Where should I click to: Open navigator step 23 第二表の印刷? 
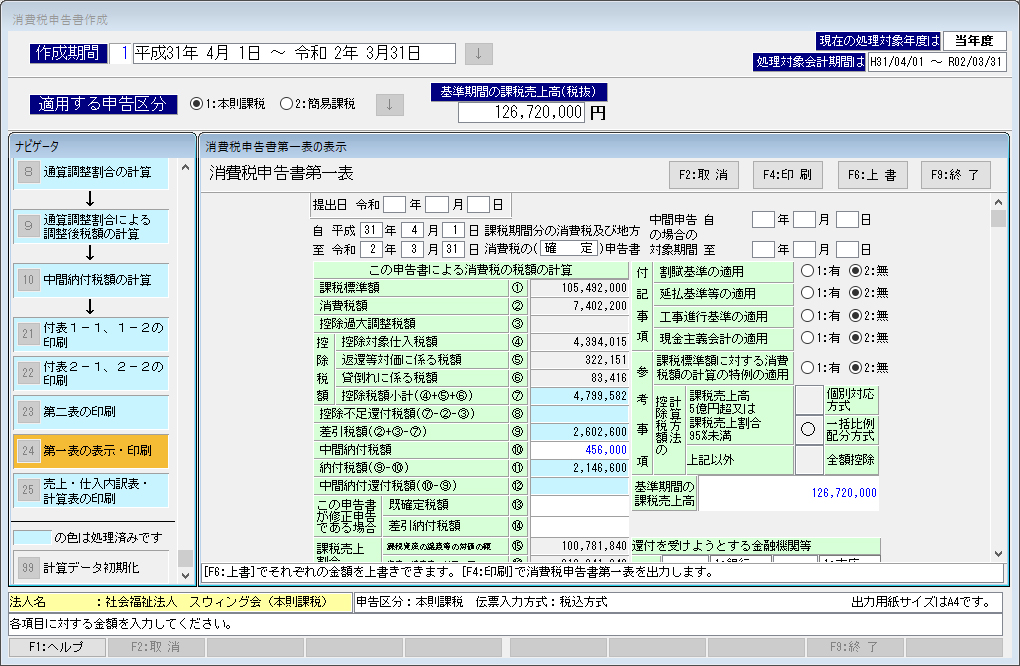pos(91,410)
